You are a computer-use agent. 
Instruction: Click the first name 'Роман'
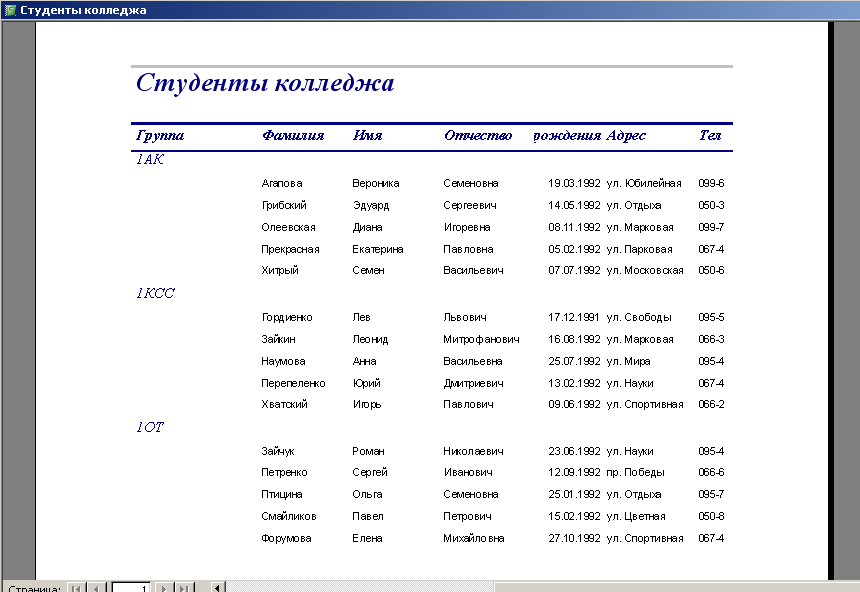click(369, 451)
